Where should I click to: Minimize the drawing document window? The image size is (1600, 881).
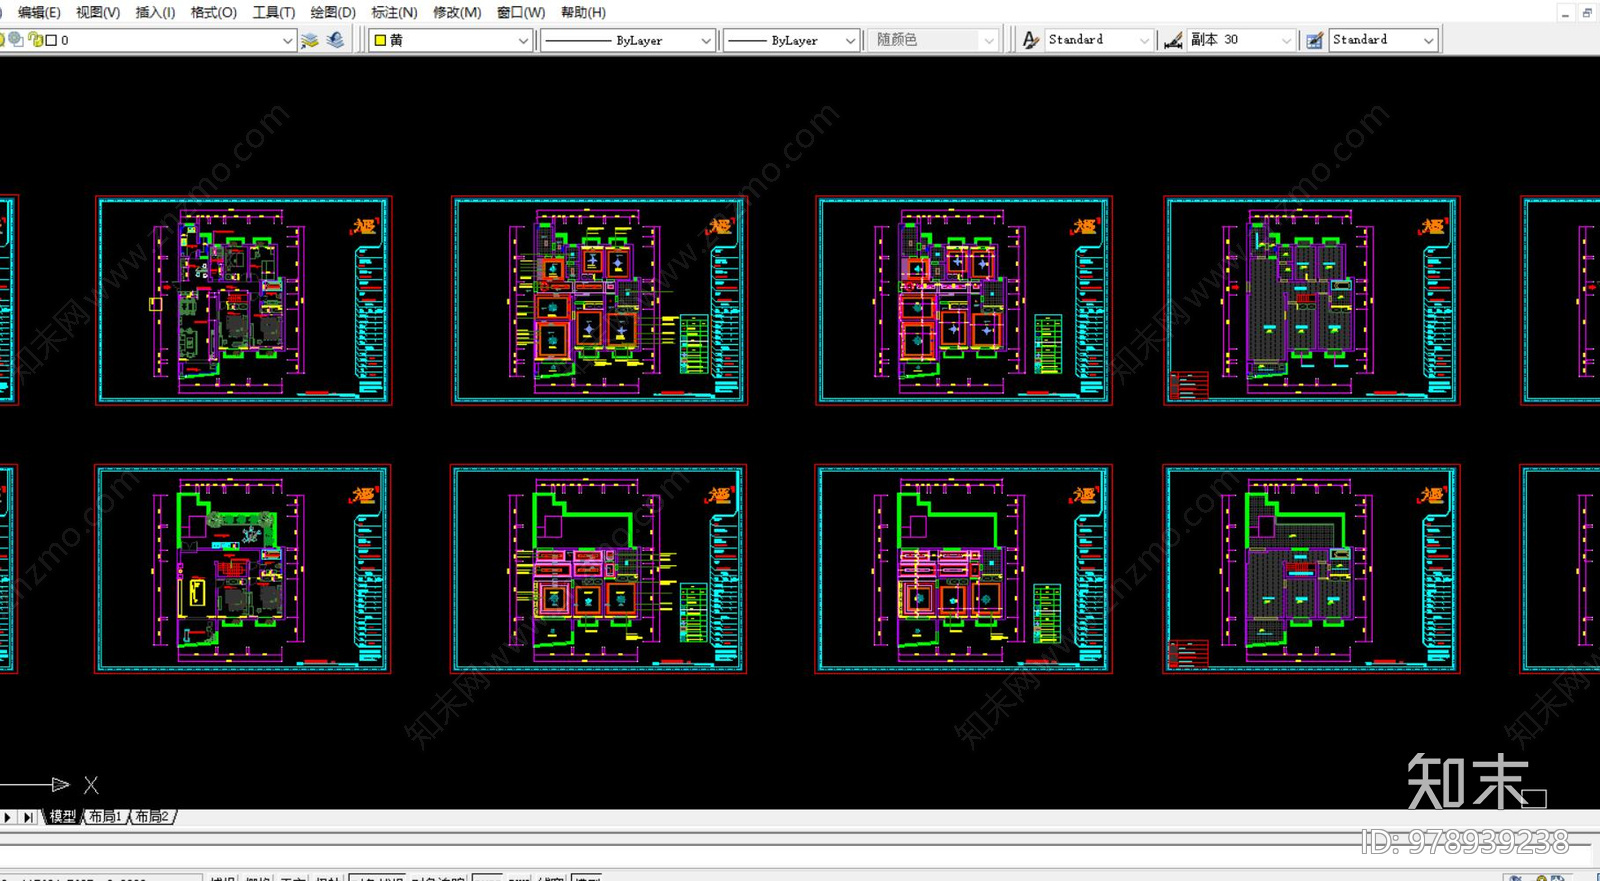coord(1565,13)
